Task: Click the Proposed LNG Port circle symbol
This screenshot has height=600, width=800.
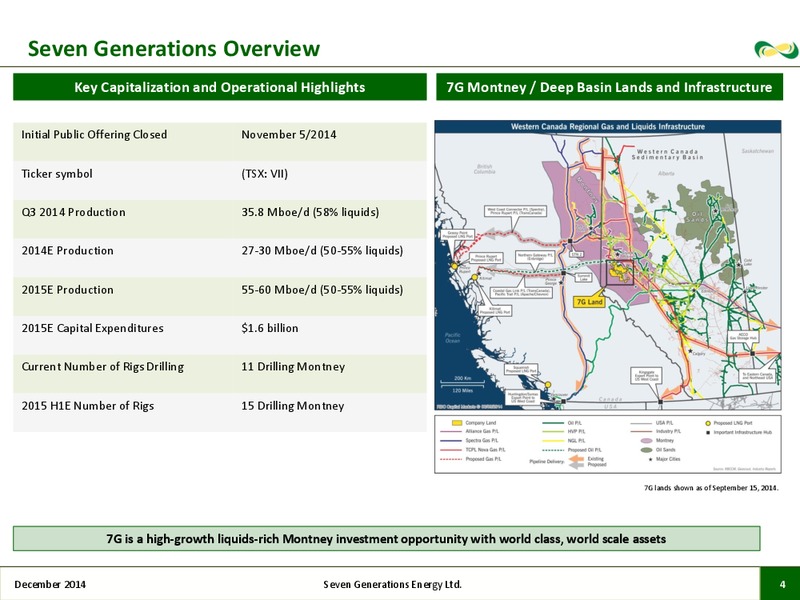Action: coord(708,423)
